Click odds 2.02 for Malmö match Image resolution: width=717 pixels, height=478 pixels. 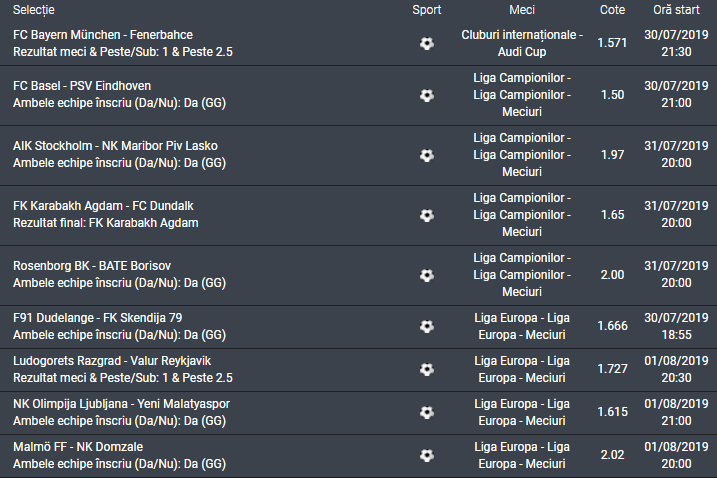click(x=612, y=455)
